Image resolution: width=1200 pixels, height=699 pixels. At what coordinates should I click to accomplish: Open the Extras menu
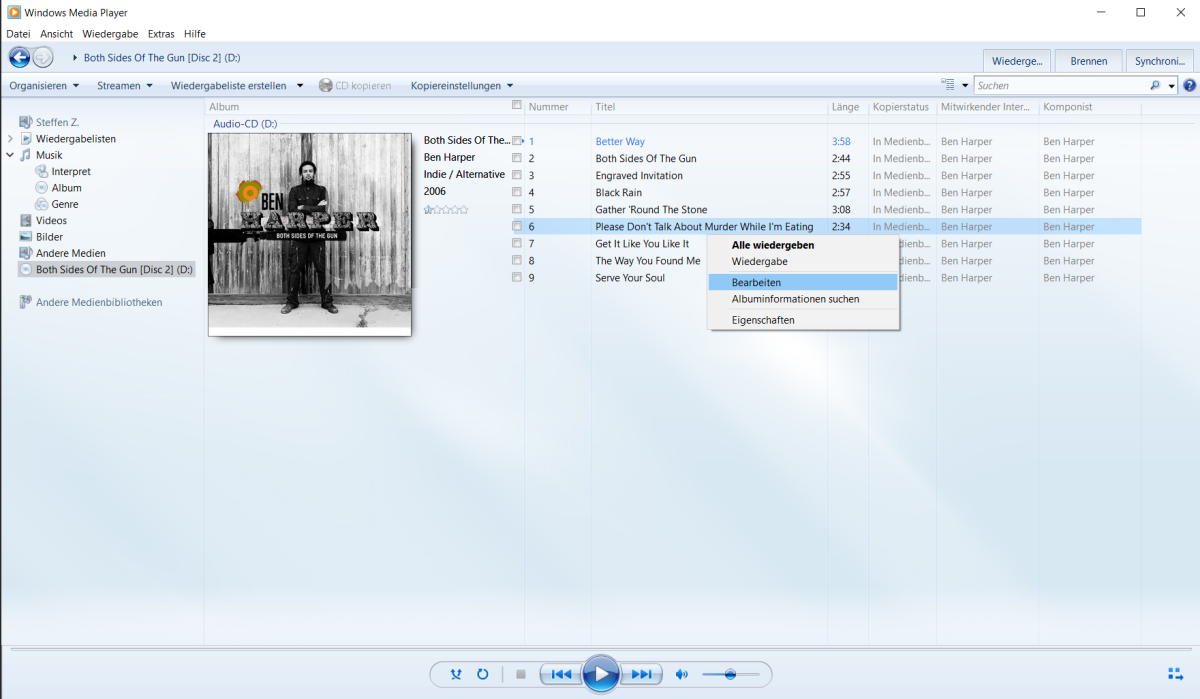point(161,34)
